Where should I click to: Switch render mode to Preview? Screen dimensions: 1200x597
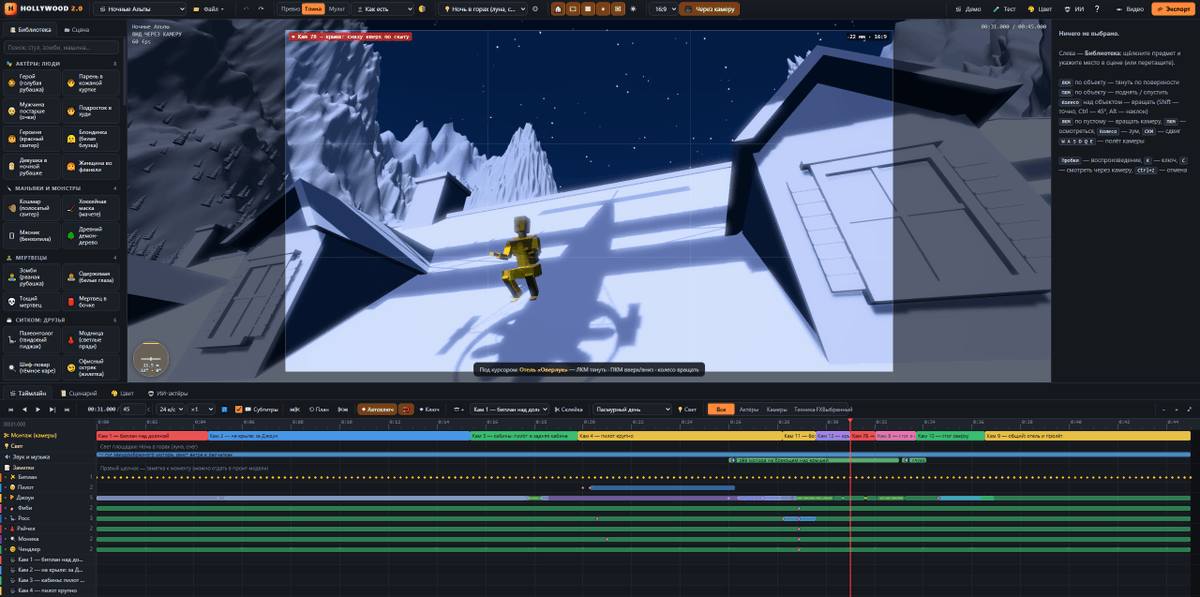[x=290, y=9]
